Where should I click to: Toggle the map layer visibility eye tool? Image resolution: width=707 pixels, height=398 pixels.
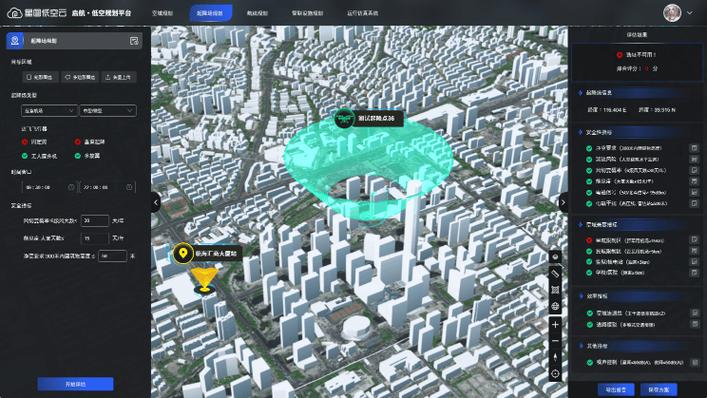[555, 257]
